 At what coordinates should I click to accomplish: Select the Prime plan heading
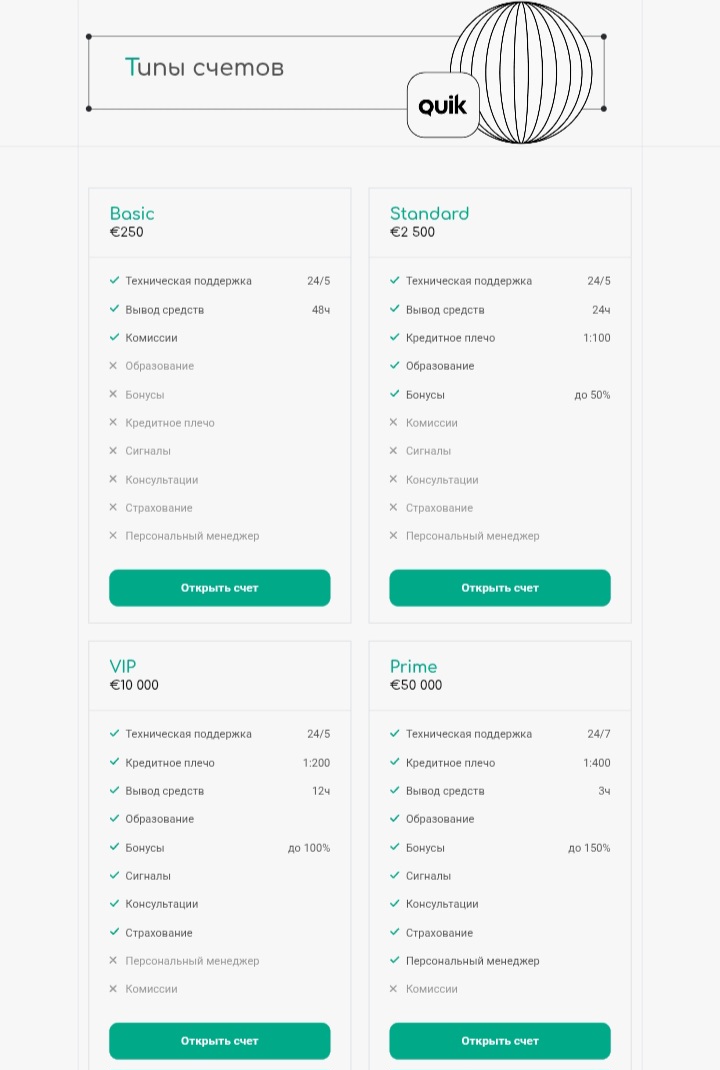tap(413, 666)
